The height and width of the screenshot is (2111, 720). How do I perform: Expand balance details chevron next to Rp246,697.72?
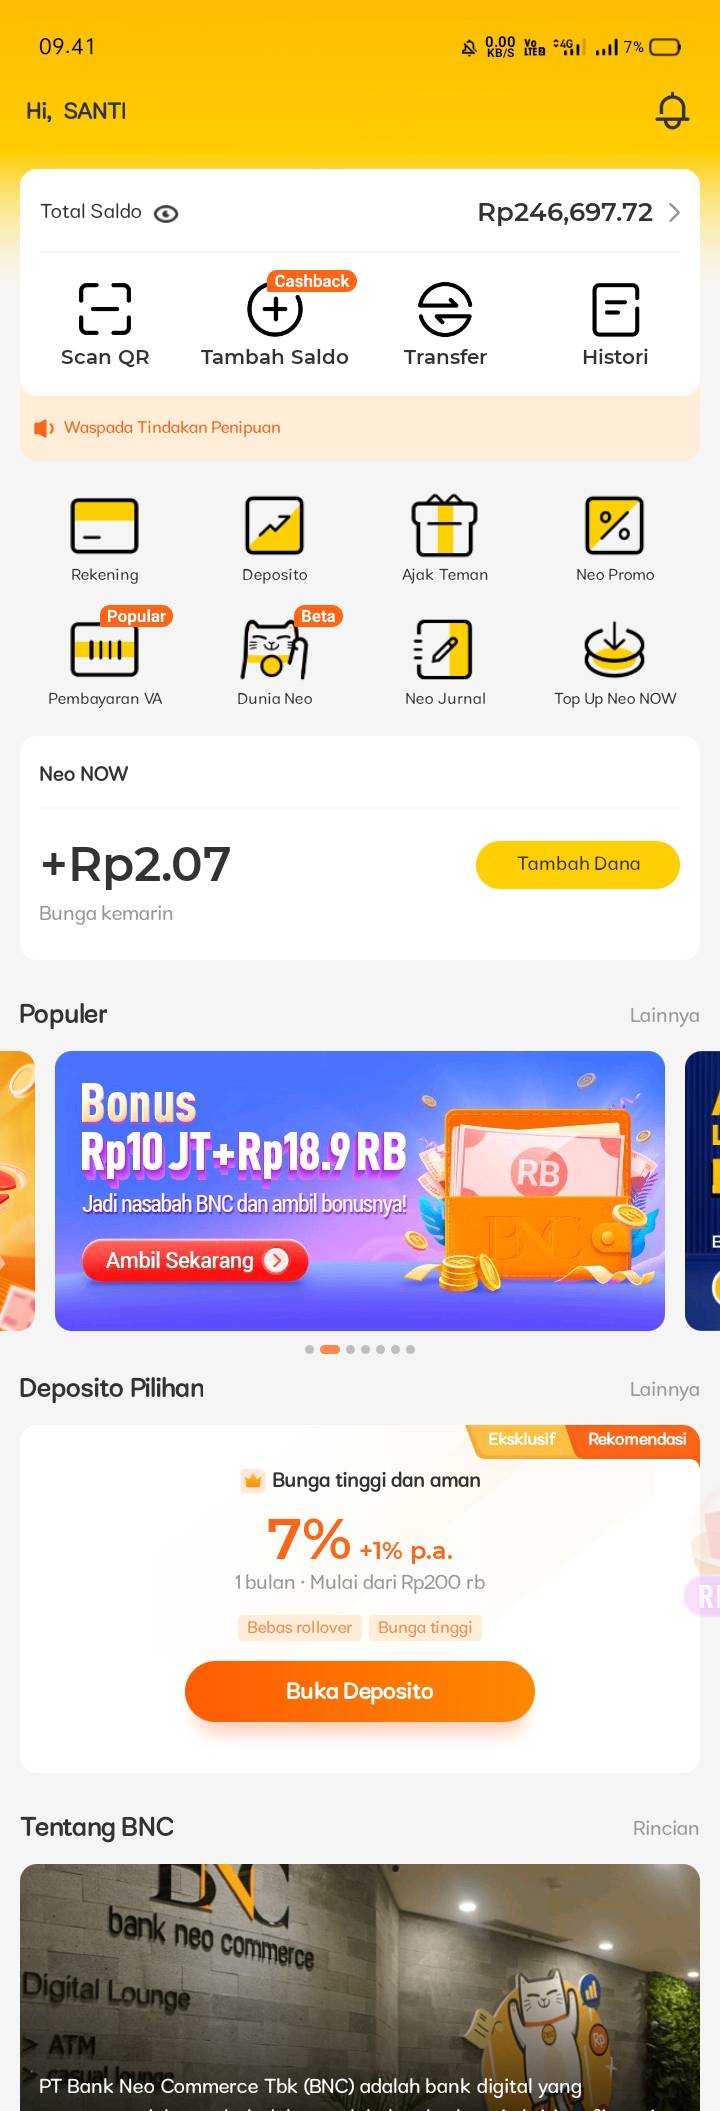tap(674, 212)
